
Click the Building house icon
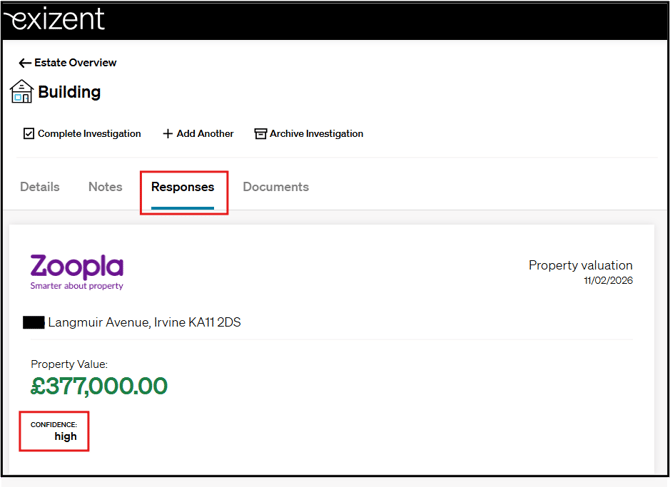[x=21, y=91]
